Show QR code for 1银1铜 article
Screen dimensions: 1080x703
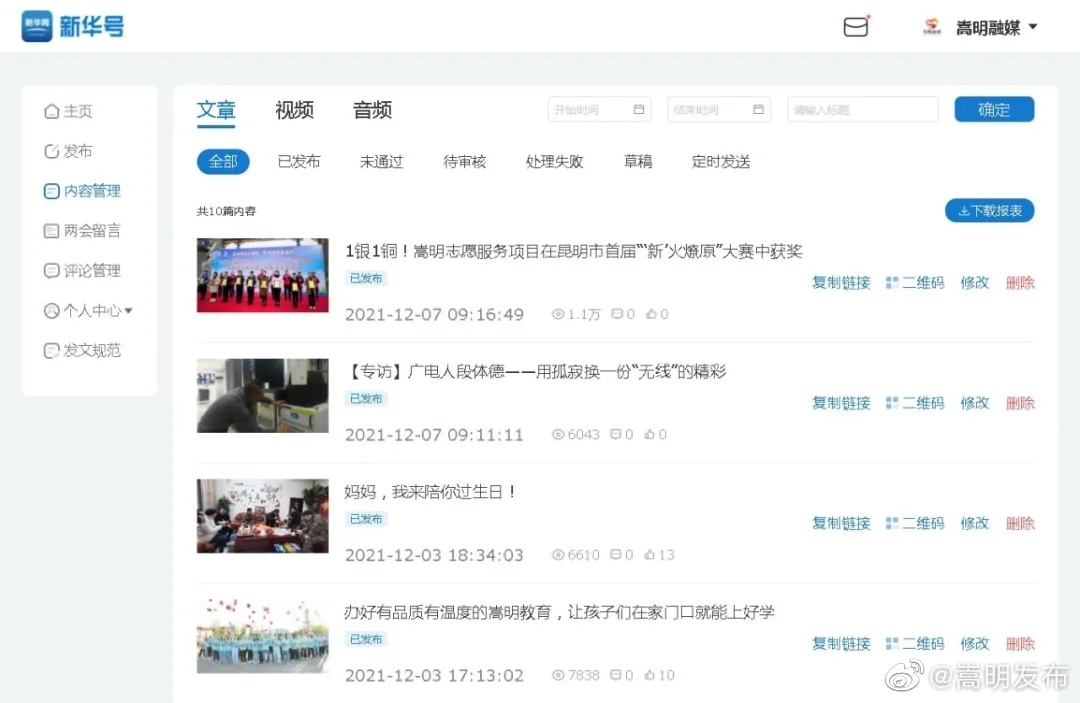point(915,282)
